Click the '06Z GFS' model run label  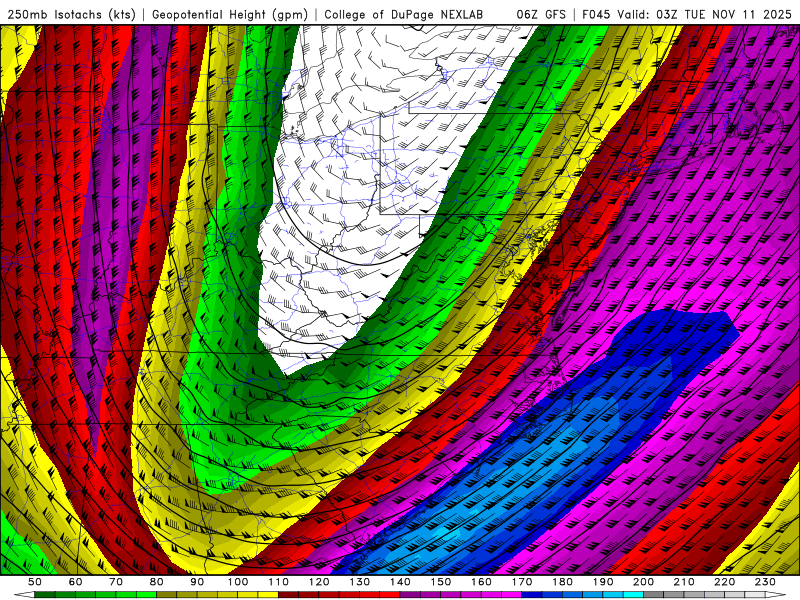(x=541, y=15)
